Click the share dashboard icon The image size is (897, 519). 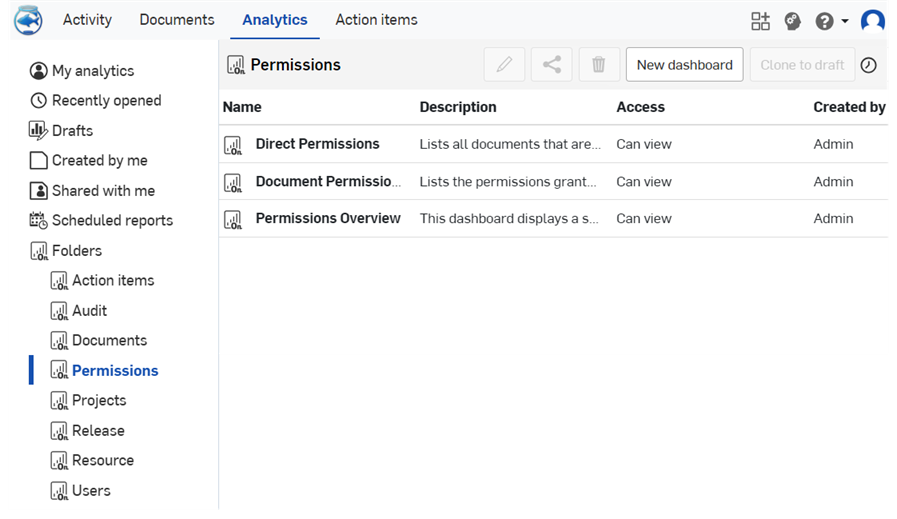(551, 65)
